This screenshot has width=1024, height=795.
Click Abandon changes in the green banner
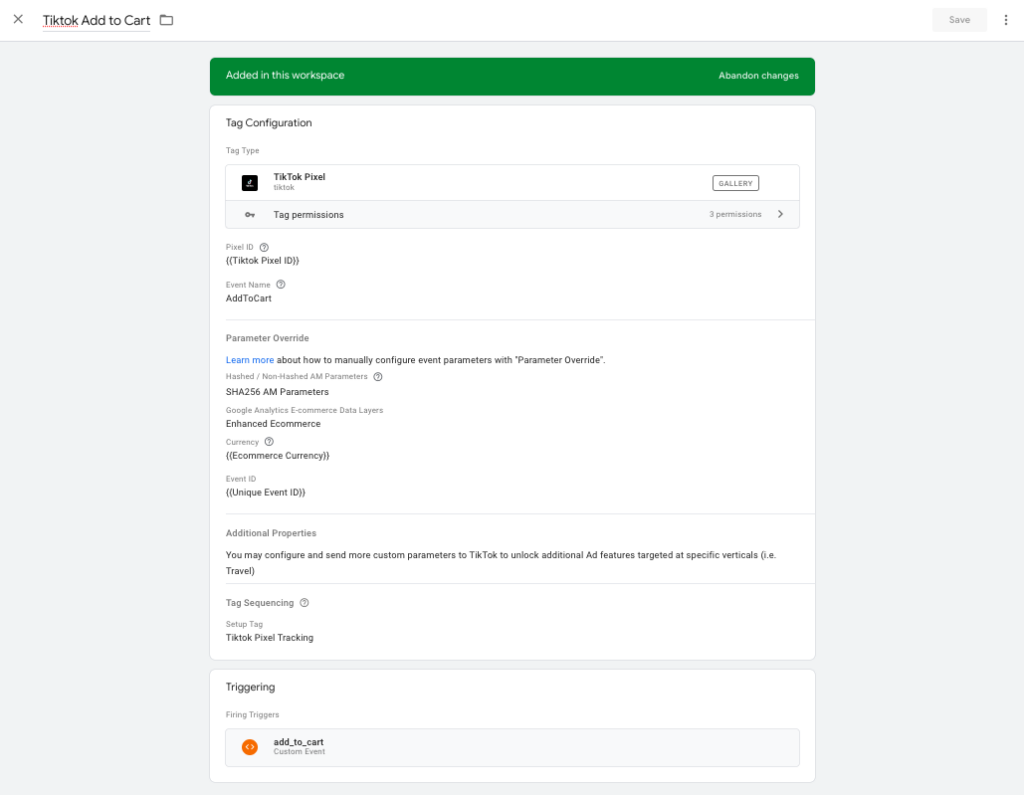tap(758, 76)
